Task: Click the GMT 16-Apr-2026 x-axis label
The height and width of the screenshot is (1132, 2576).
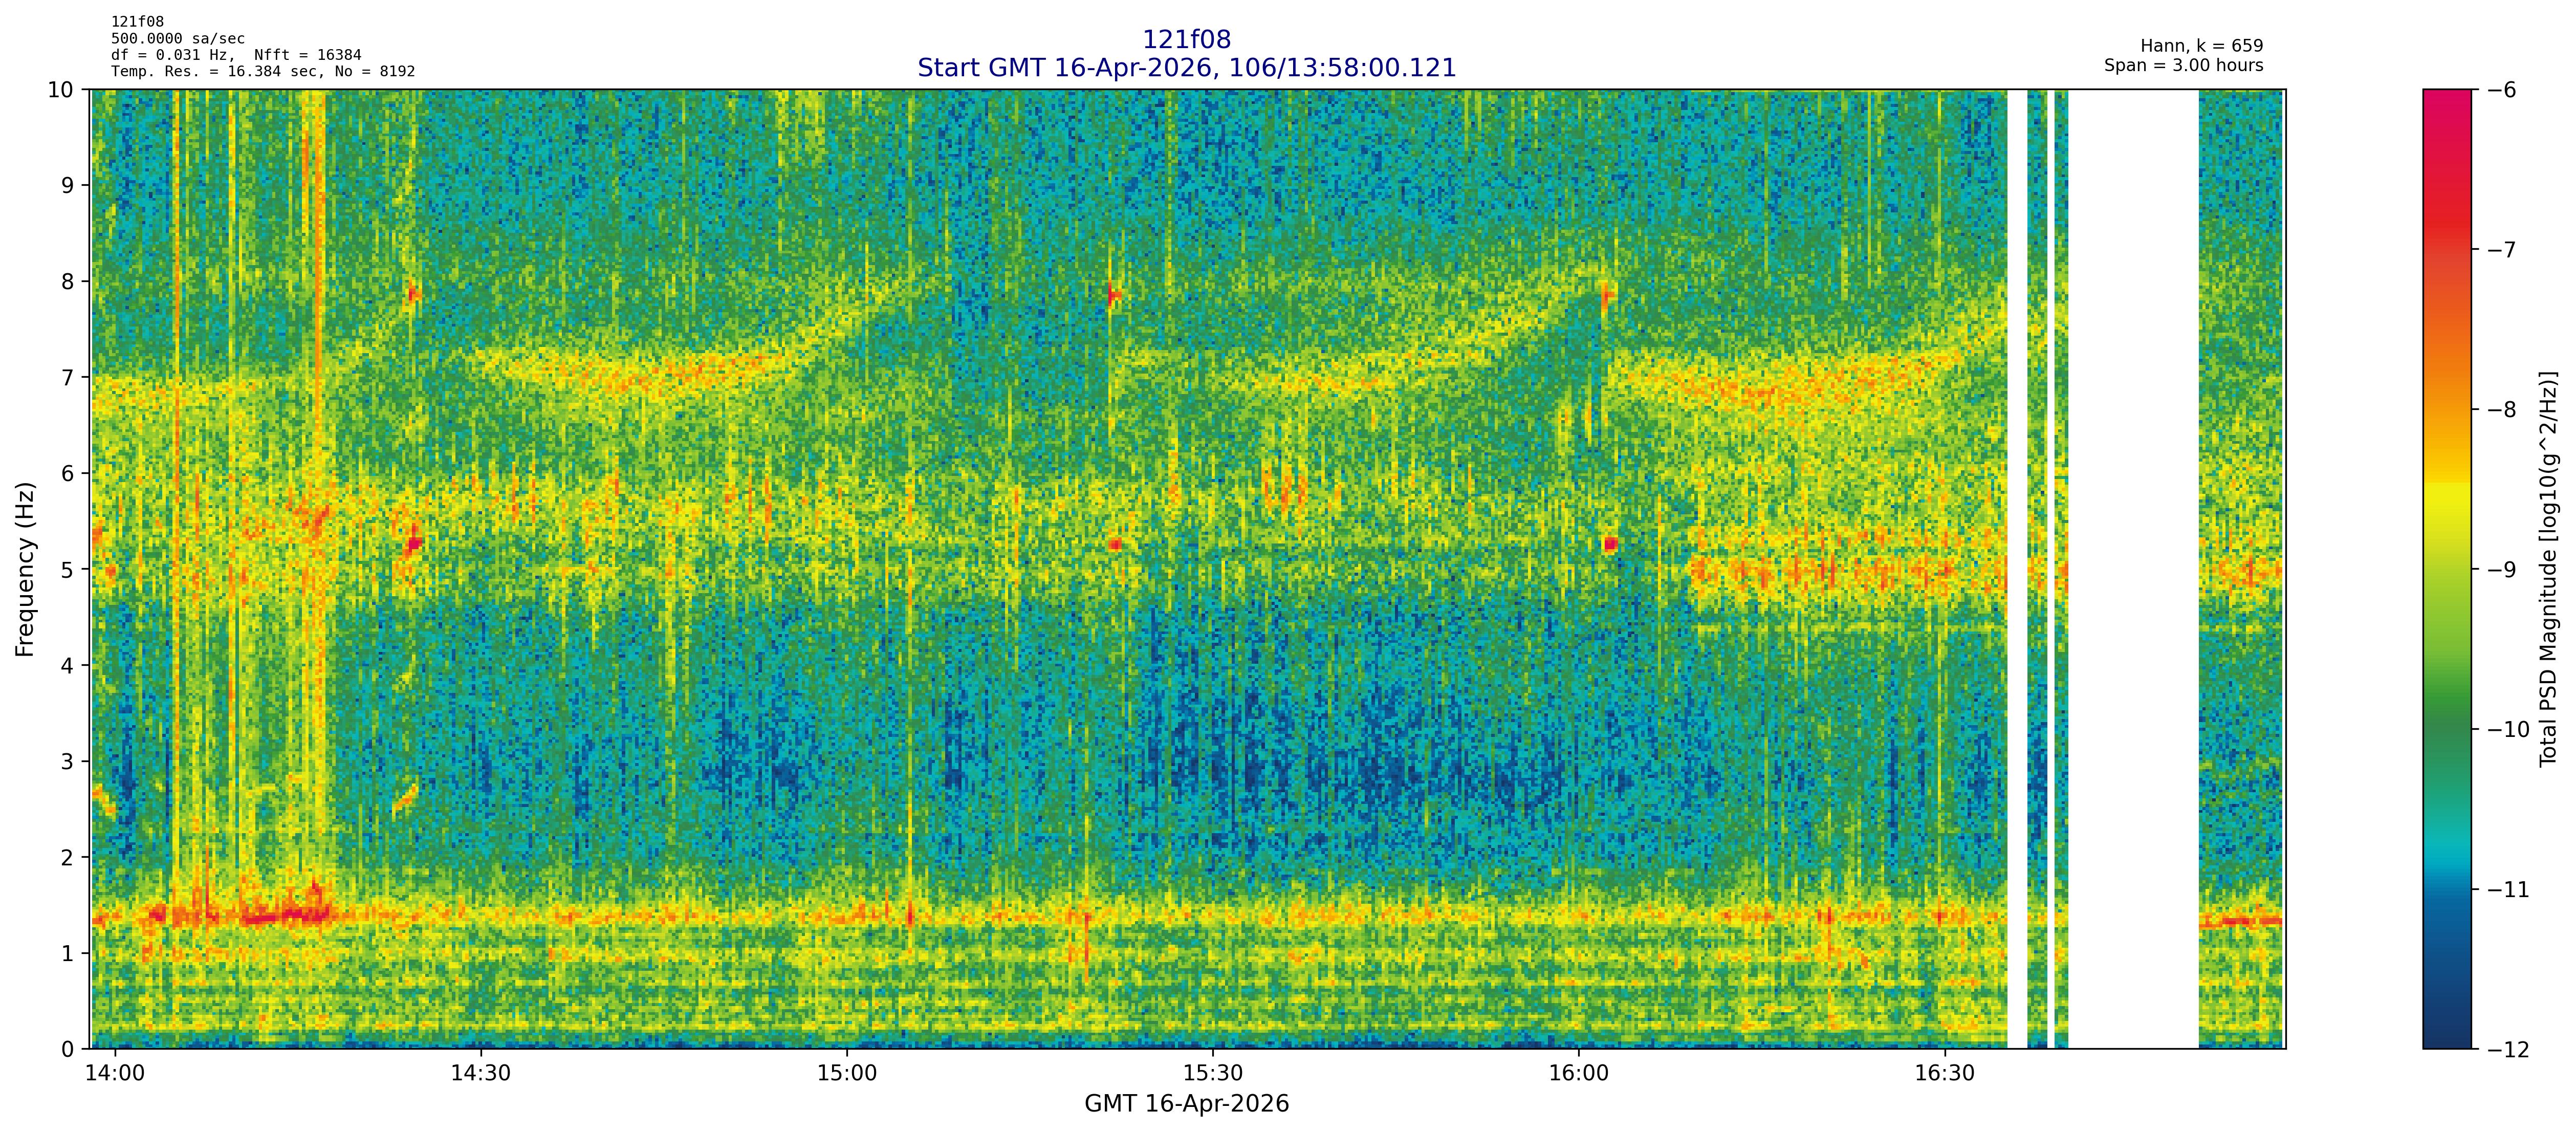Action: [x=1186, y=1104]
